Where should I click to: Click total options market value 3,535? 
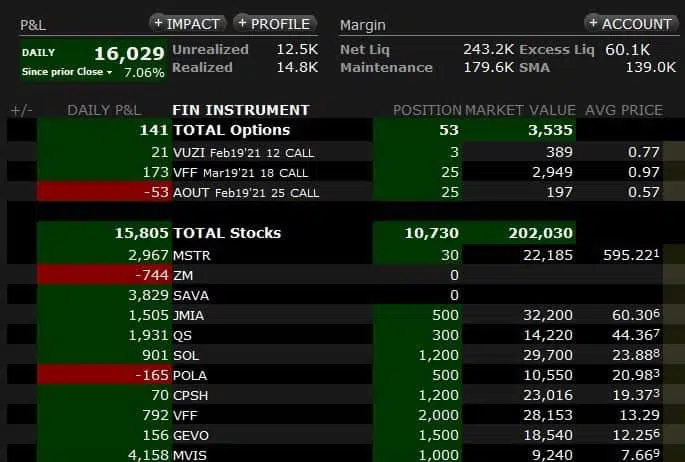point(550,130)
